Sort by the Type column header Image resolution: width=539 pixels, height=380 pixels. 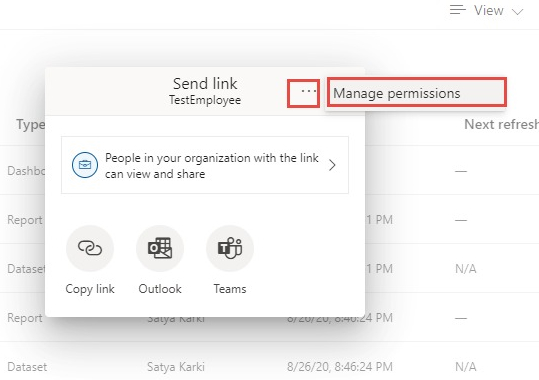31,124
